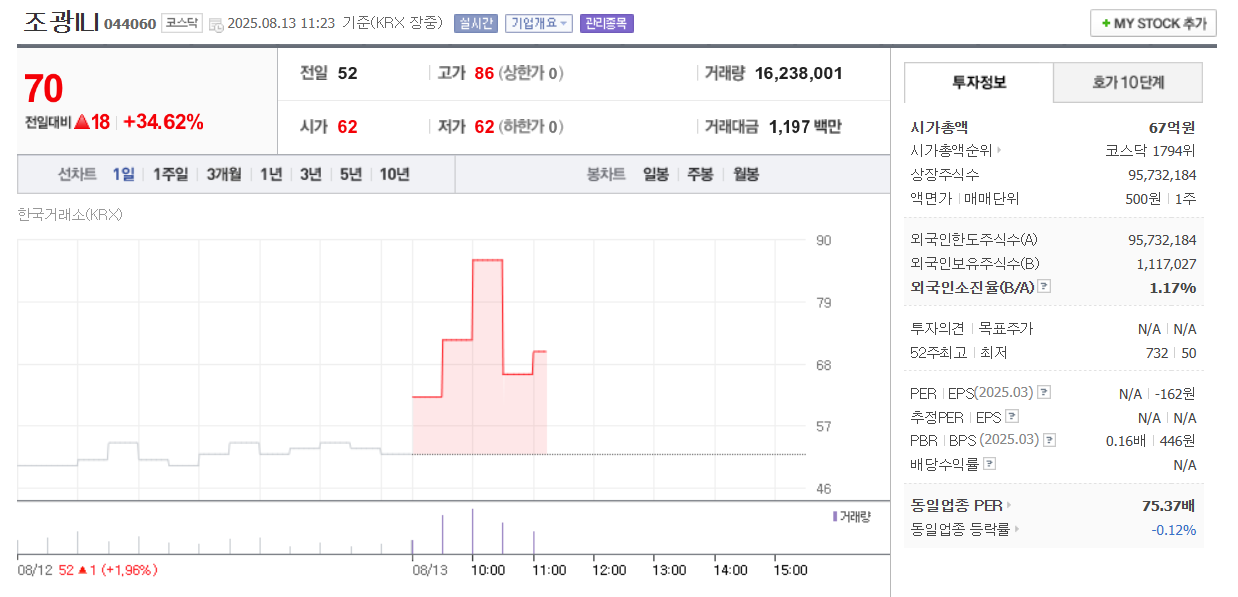Click the 외국인소진율 value 1.17%
Screen dimensions: 1238x597
(1172, 287)
